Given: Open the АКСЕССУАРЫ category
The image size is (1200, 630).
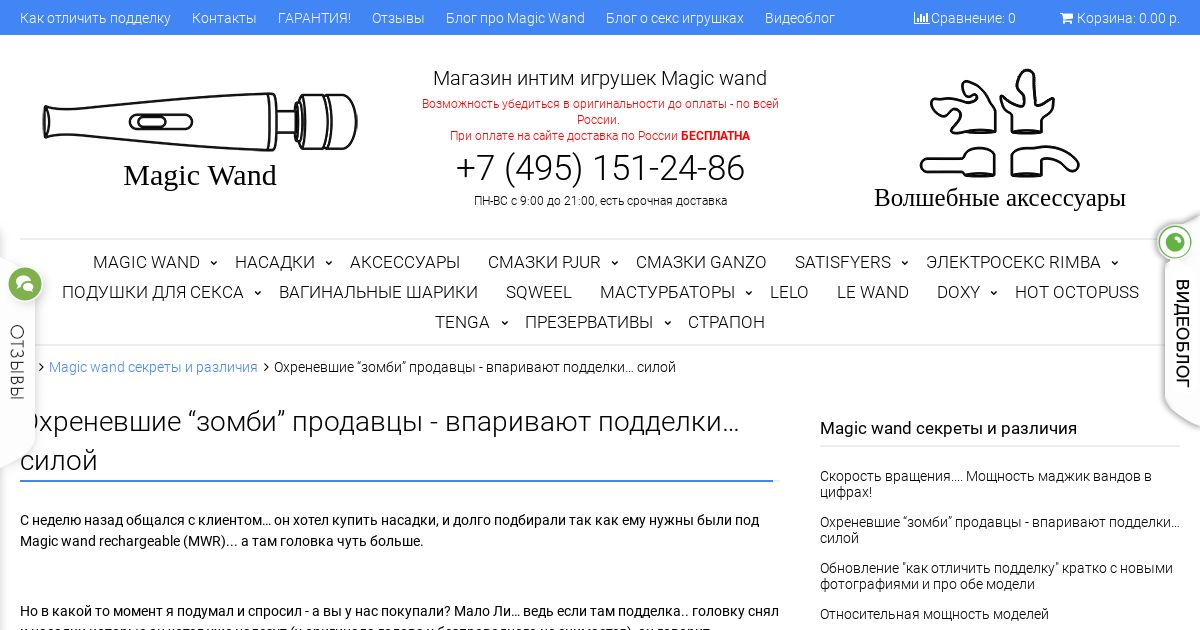Looking at the screenshot, I should (x=405, y=262).
